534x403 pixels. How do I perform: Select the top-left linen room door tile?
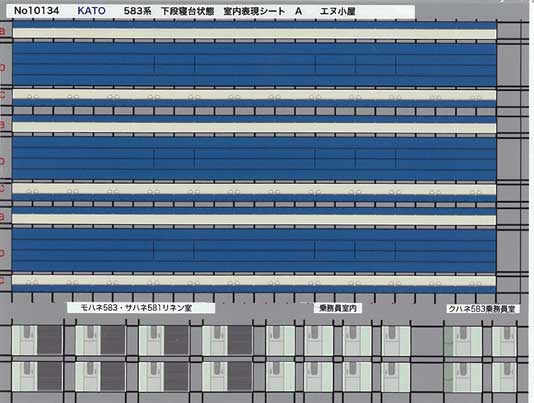(37, 340)
